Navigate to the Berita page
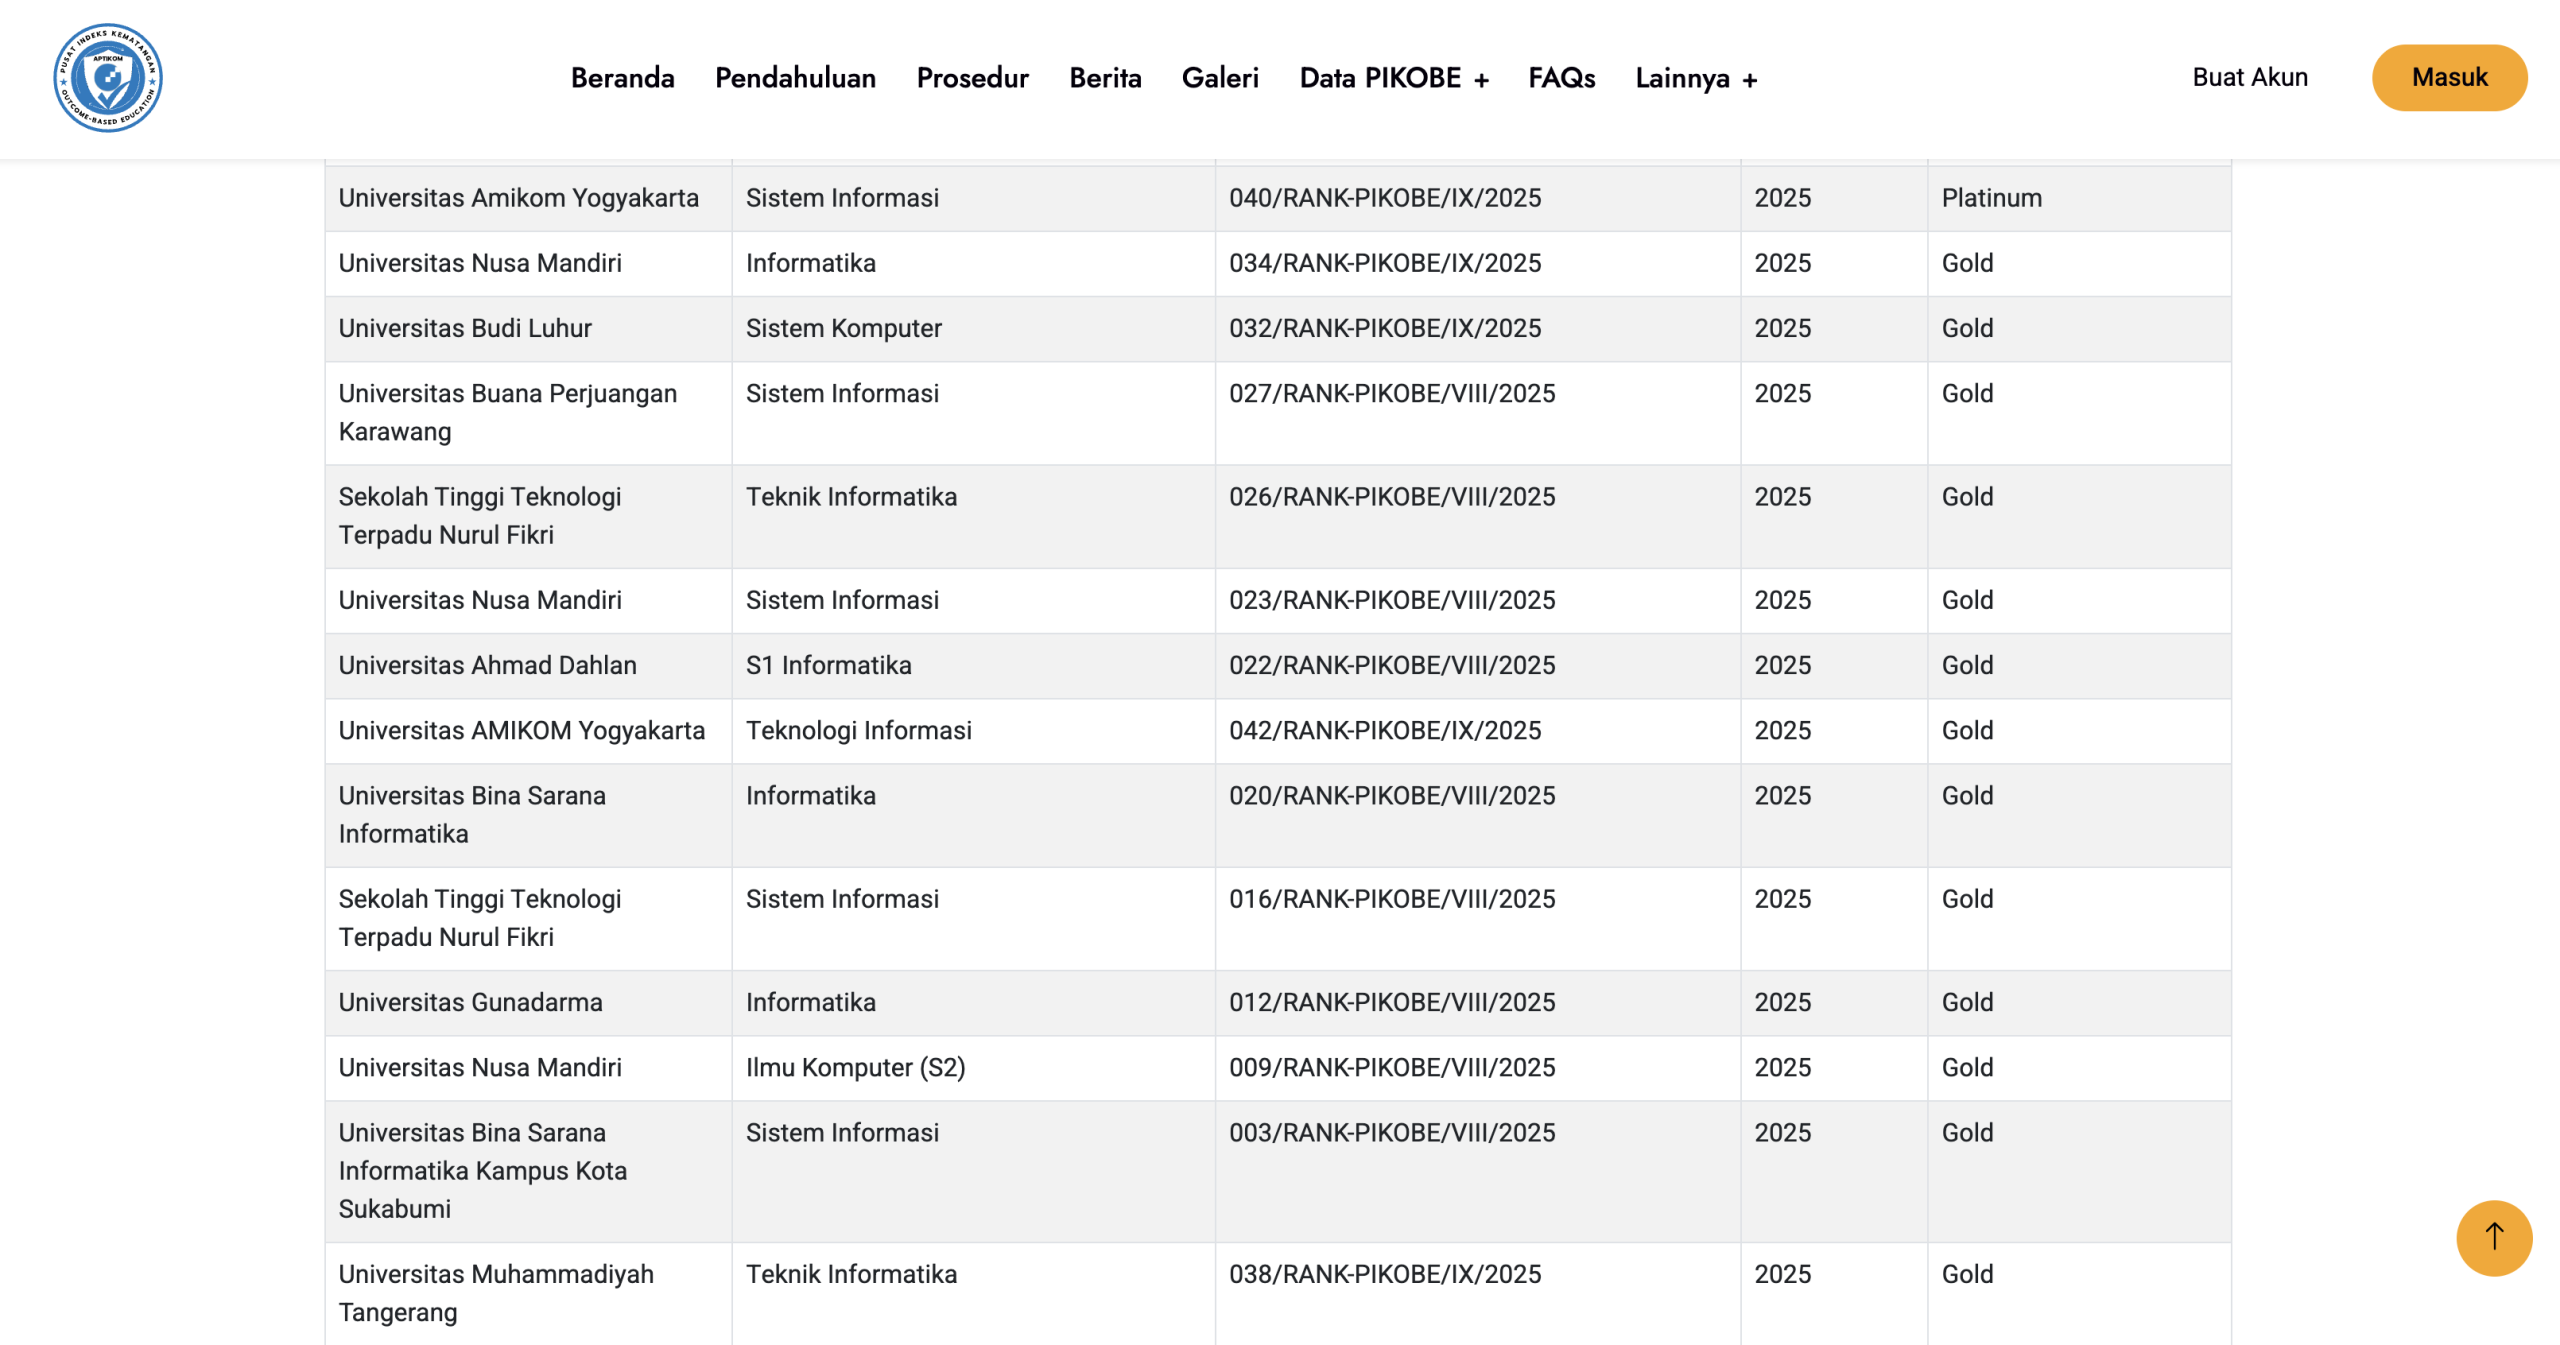Image resolution: width=2560 pixels, height=1345 pixels. click(1105, 78)
